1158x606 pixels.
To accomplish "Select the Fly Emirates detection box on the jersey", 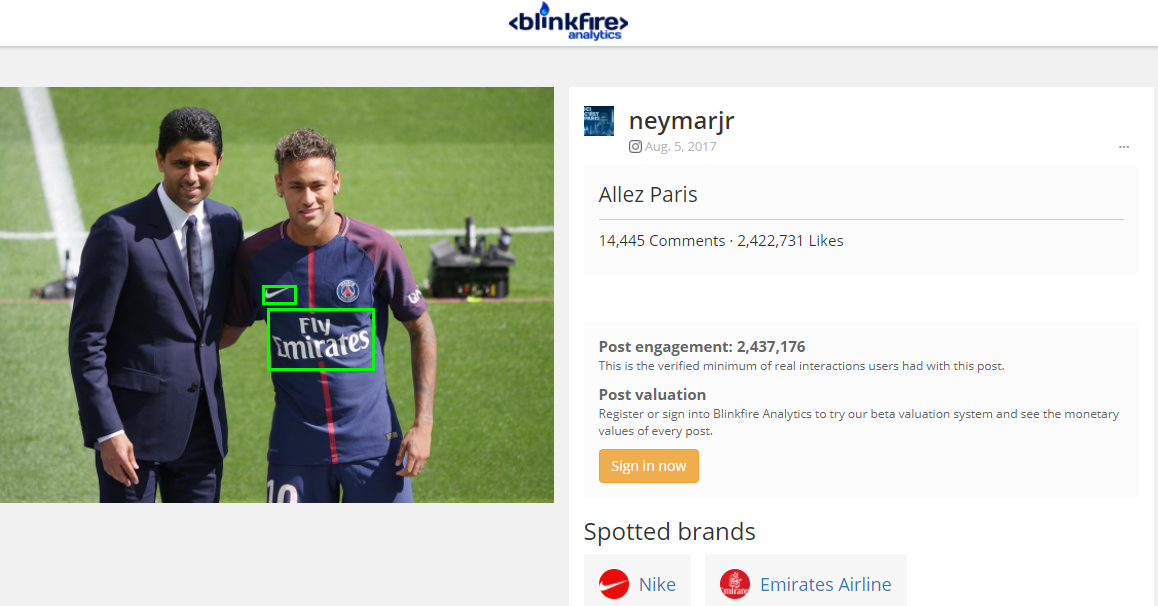I will [x=321, y=339].
